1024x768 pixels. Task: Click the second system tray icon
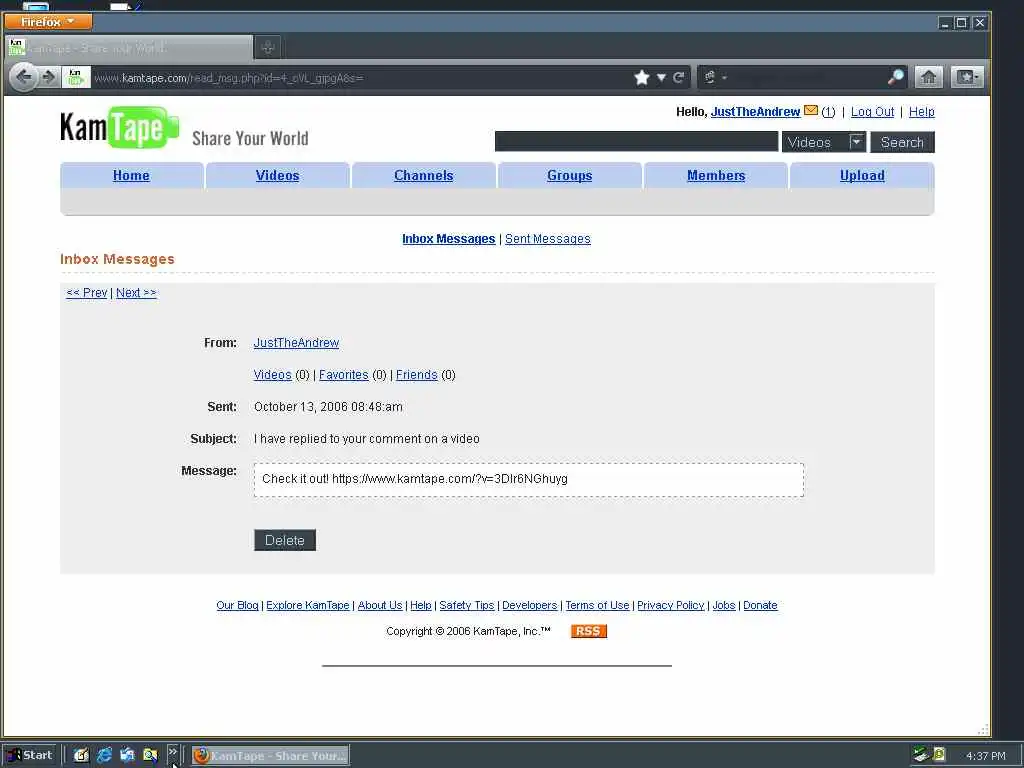tap(940, 755)
